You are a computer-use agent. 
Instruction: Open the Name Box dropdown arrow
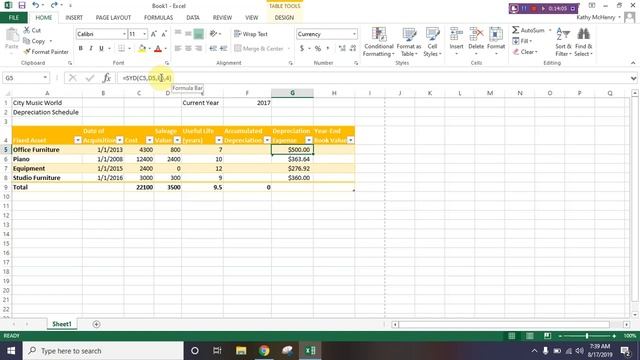pyautogui.click(x=45, y=78)
